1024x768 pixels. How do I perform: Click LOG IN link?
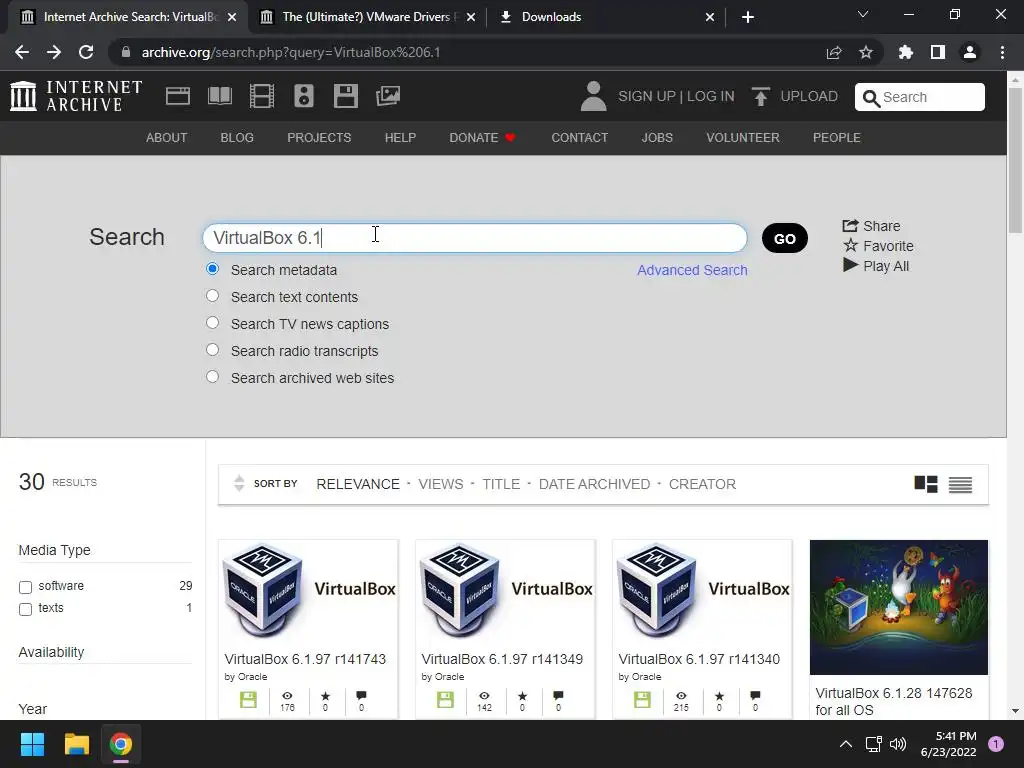pyautogui.click(x=711, y=97)
